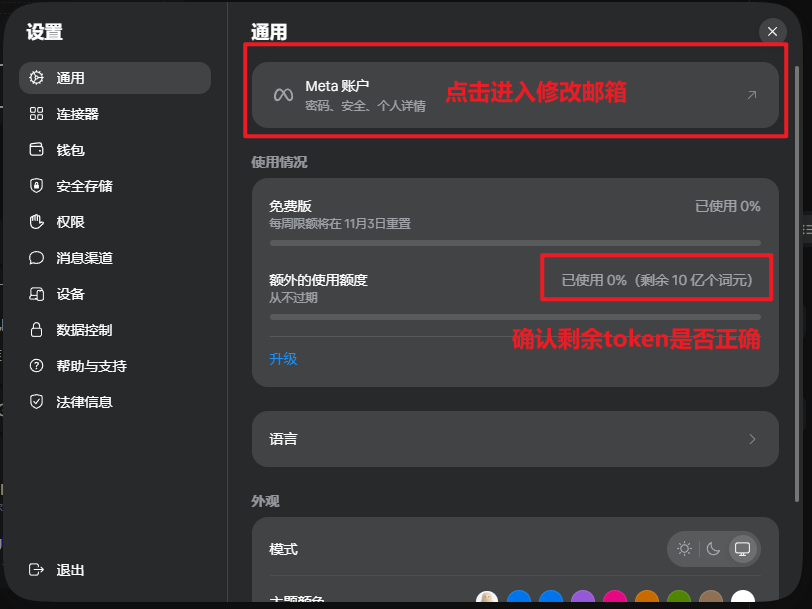Close the settings dialog with the X
Screen dimensions: 812x609
pyautogui.click(x=772, y=32)
